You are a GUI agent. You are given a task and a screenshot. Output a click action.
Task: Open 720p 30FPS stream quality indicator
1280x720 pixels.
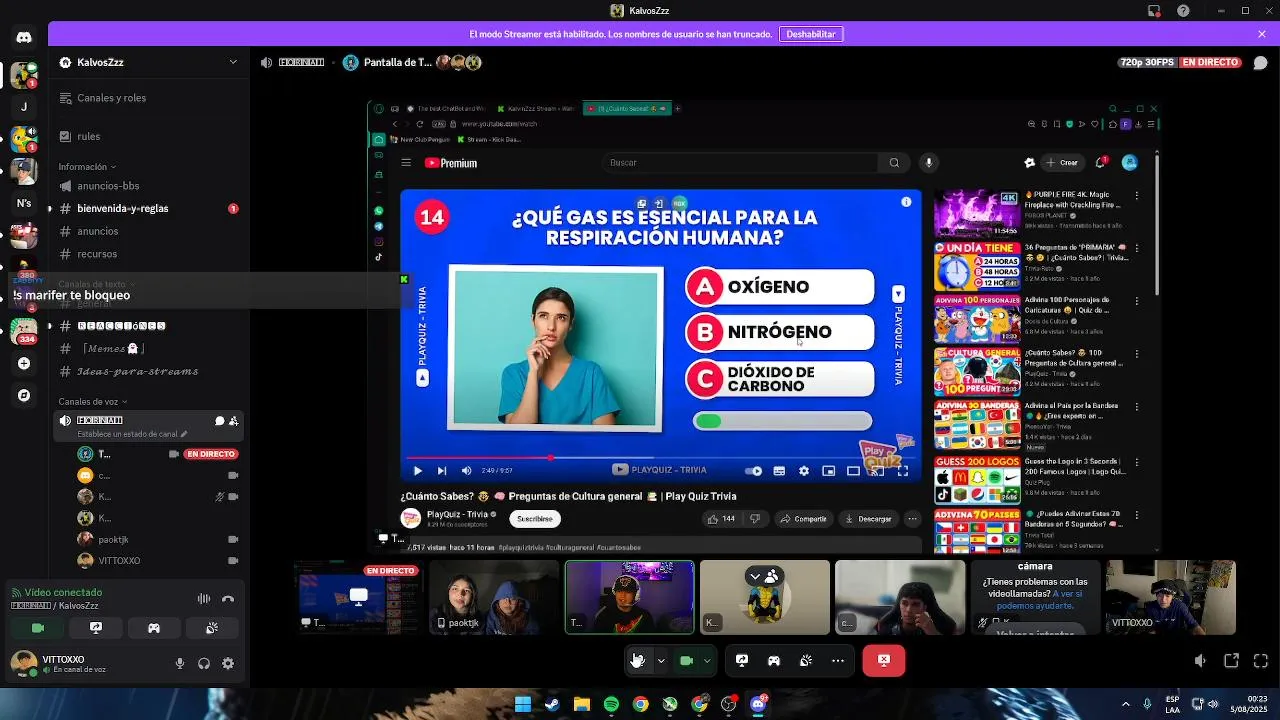coord(1146,62)
